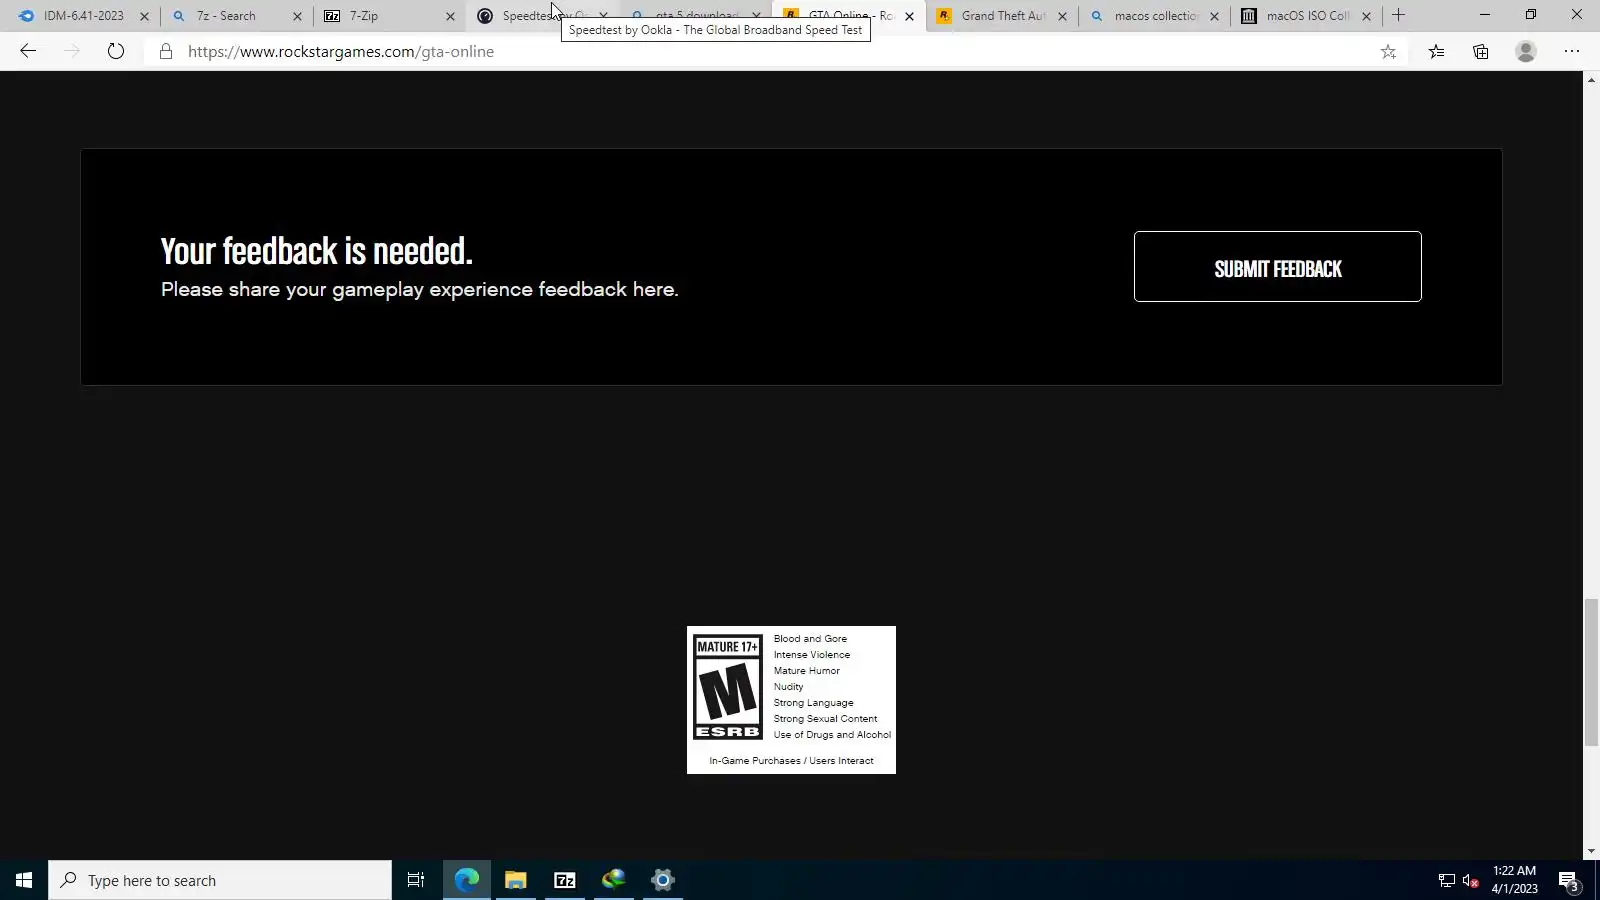The image size is (1600, 900).
Task: Click the muted volume tray icon
Action: 1470,880
